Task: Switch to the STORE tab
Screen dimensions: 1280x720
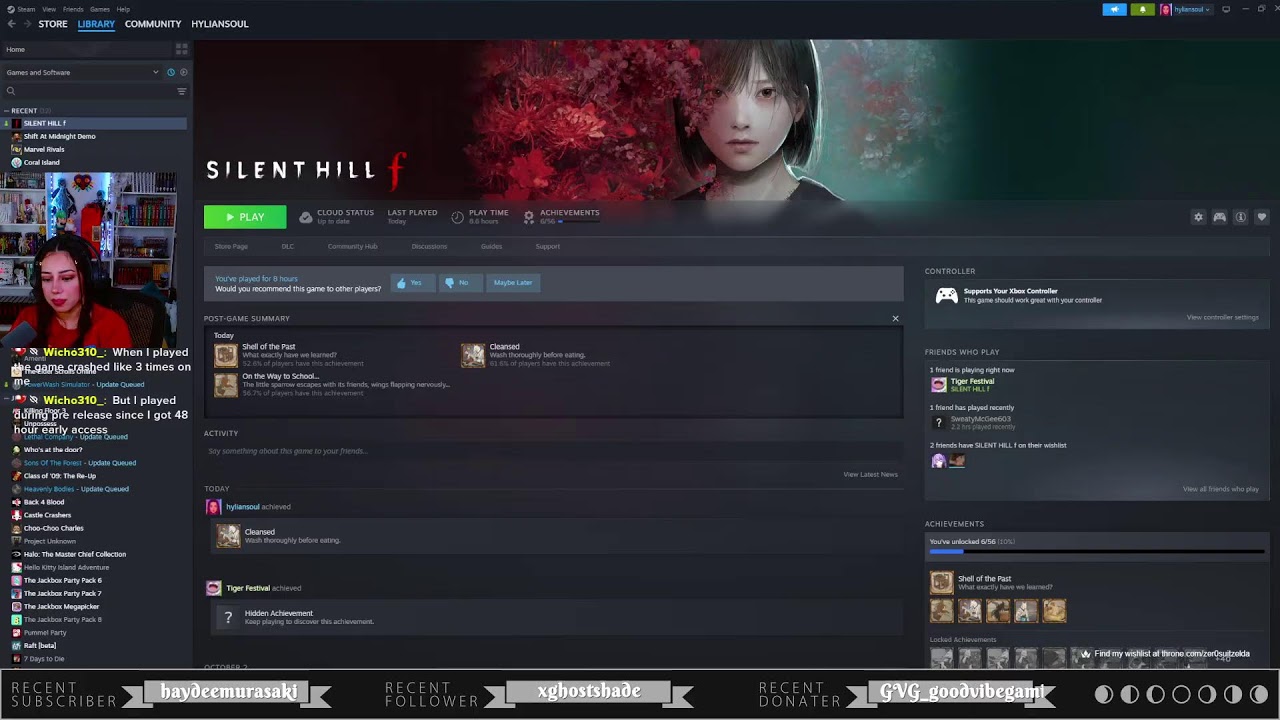Action: tap(53, 24)
